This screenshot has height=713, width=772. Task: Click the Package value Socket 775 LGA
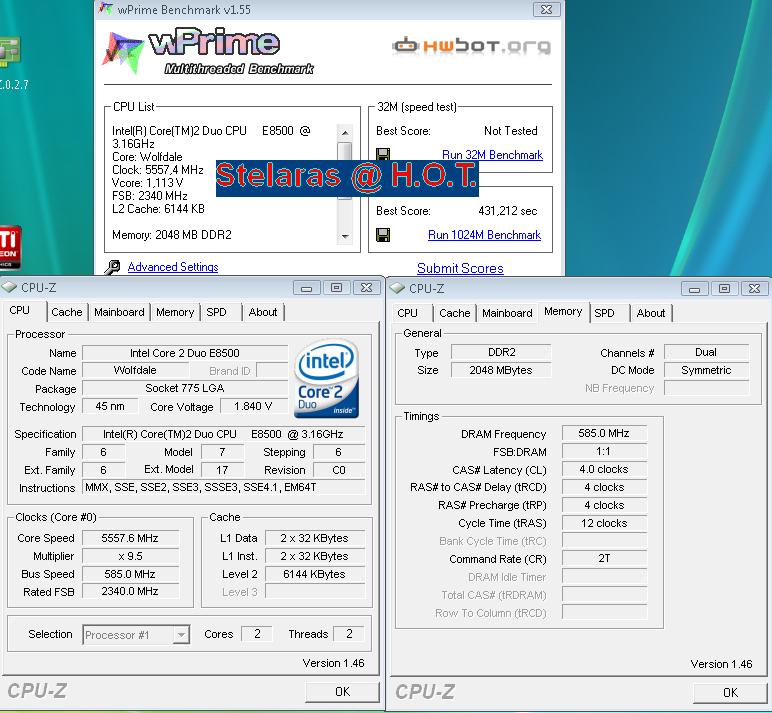click(x=185, y=389)
